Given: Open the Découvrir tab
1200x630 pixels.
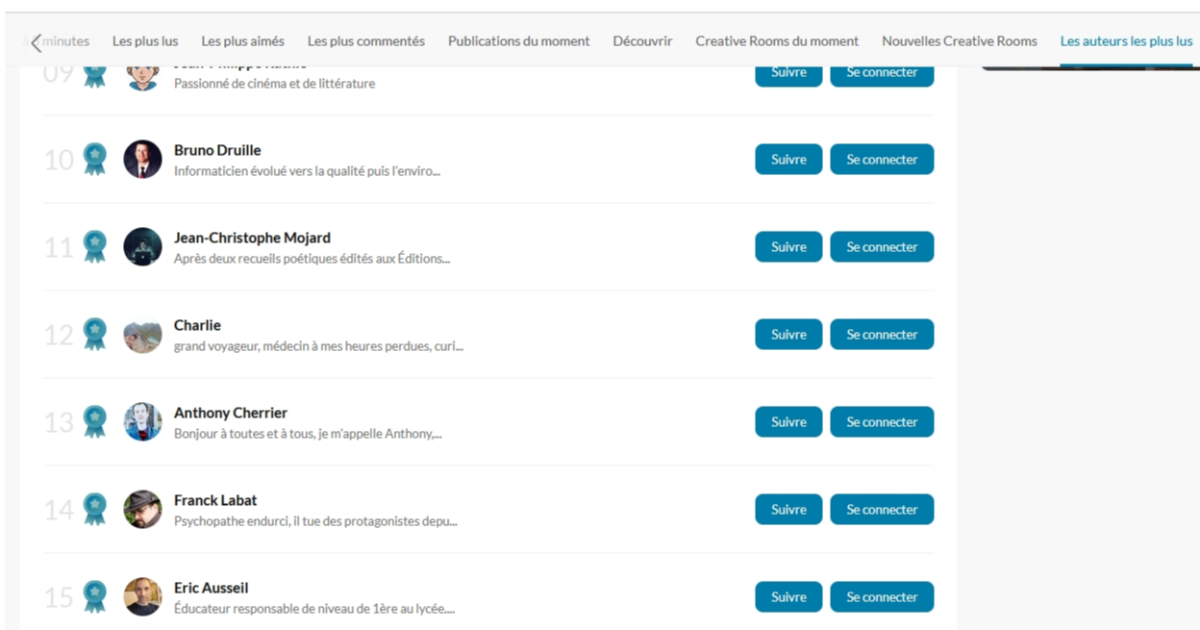Looking at the screenshot, I should pyautogui.click(x=642, y=41).
